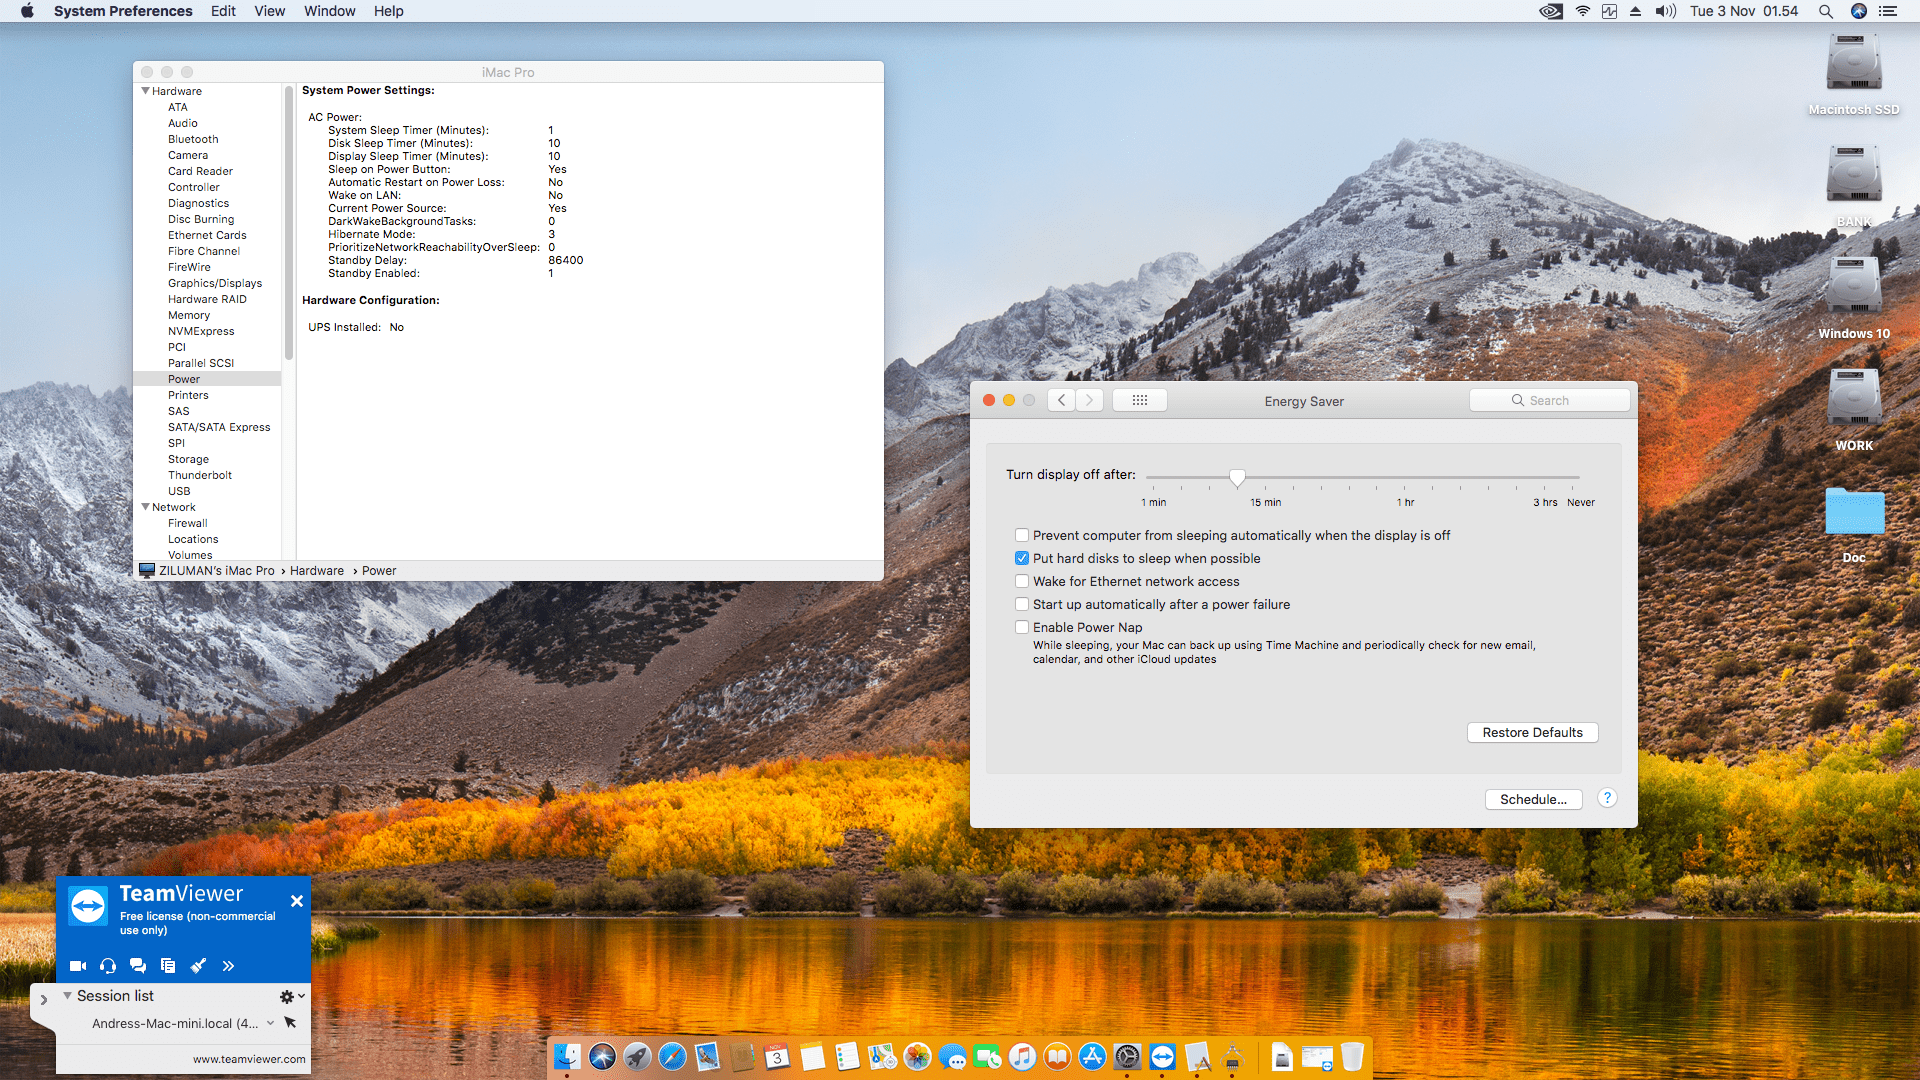This screenshot has width=1920, height=1080.
Task: Open the Window menu in menu bar
Action: point(329,11)
